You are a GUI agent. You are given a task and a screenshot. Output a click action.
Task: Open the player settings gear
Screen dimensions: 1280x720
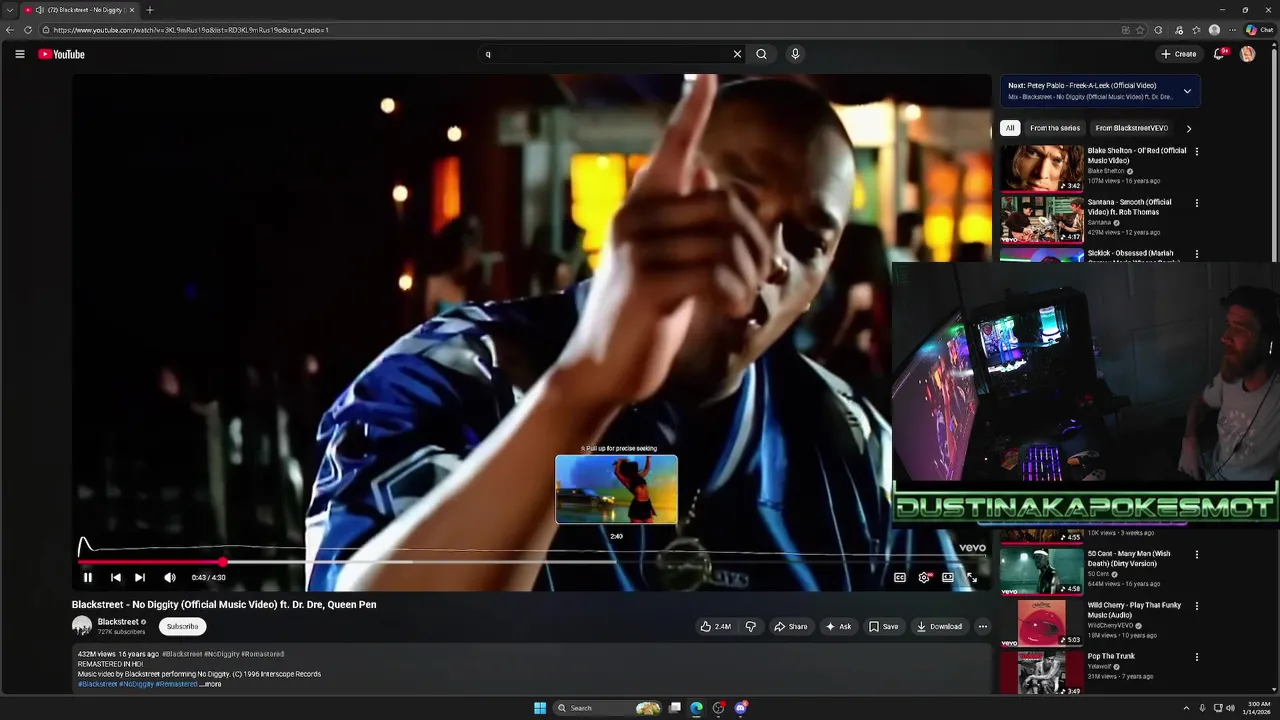coord(924,577)
